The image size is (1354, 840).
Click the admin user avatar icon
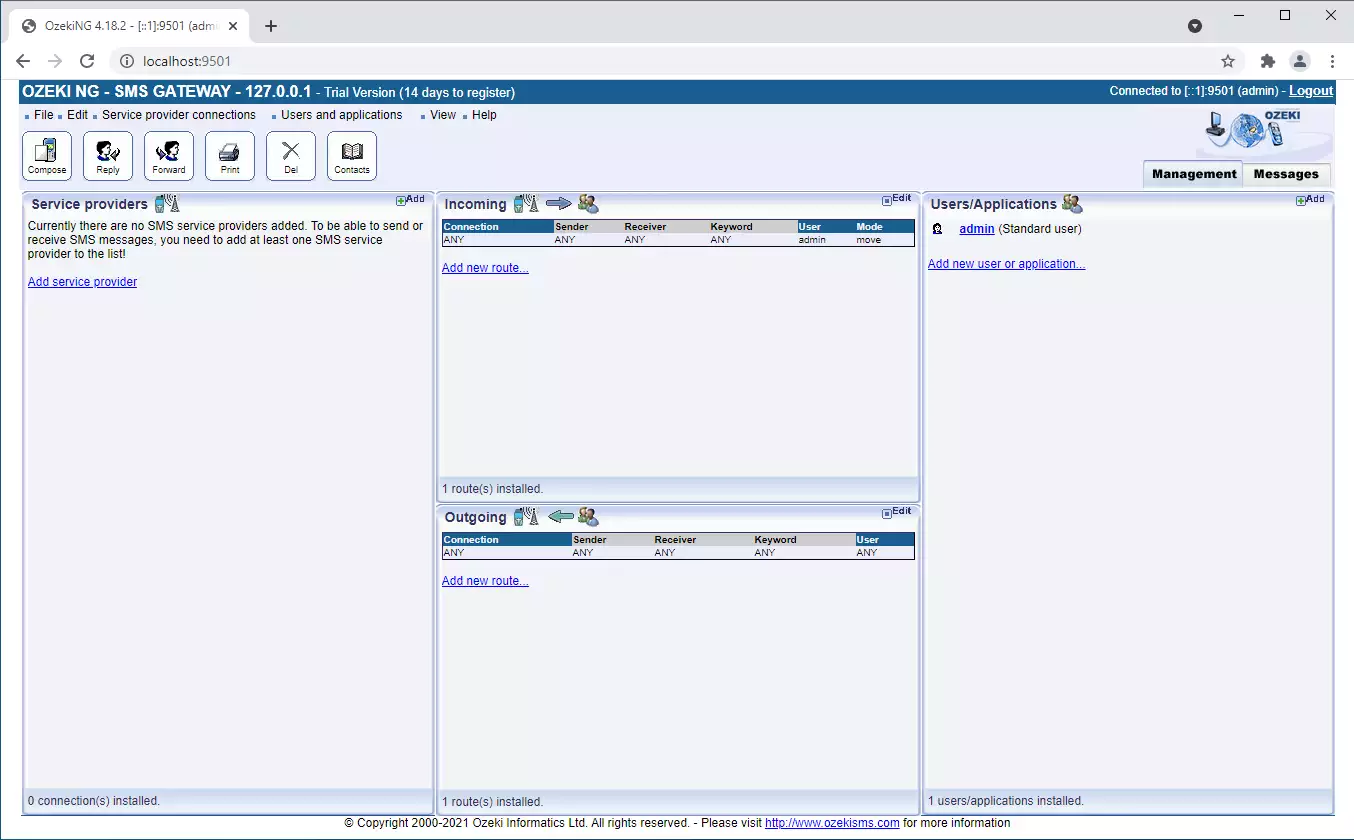[937, 229]
